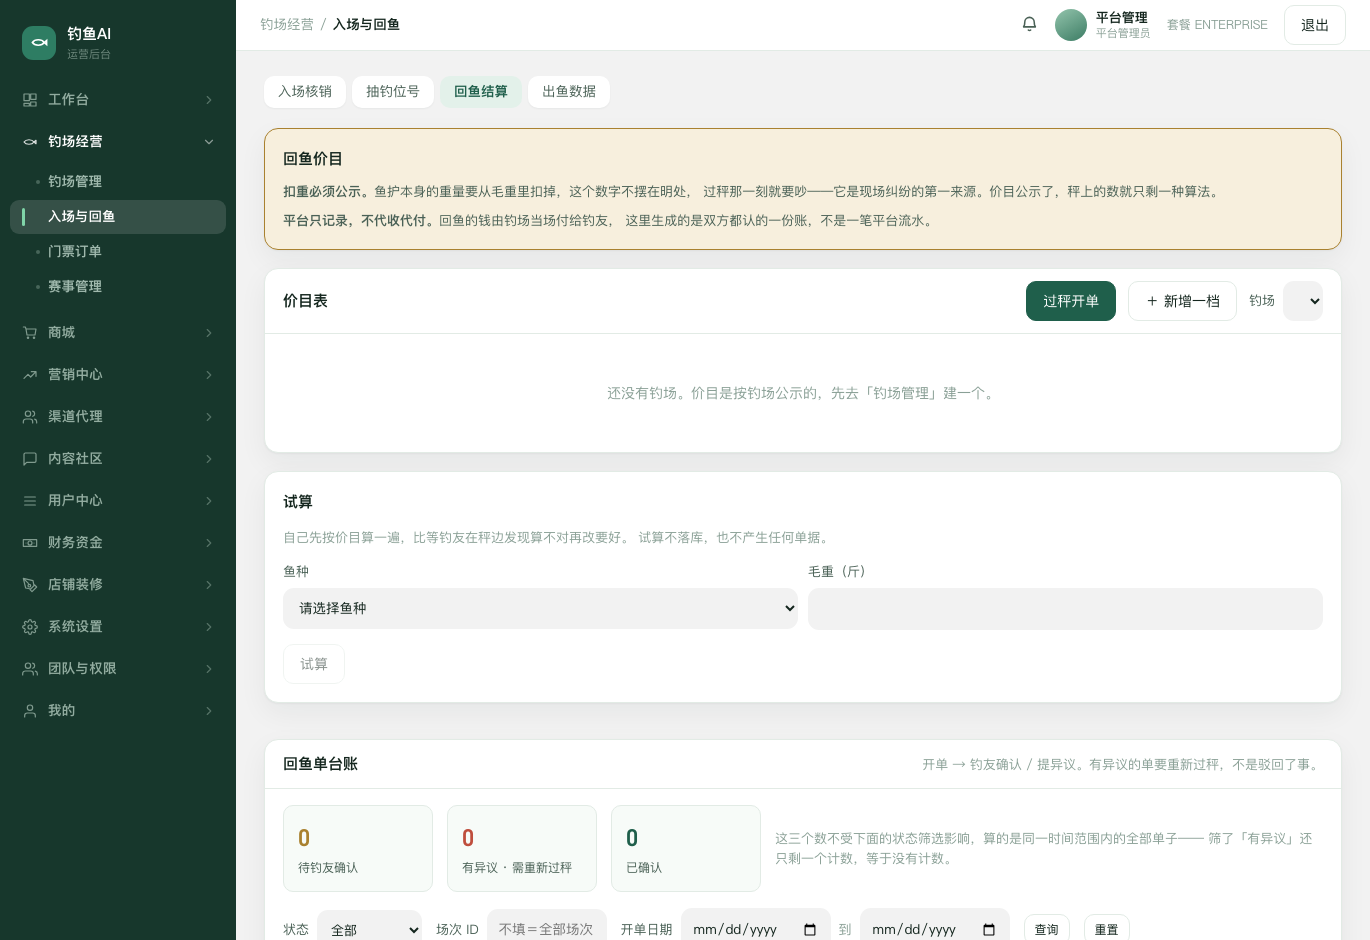Expand the 内容社区 menu chevron
Image resolution: width=1370 pixels, height=940 pixels.
point(209,459)
